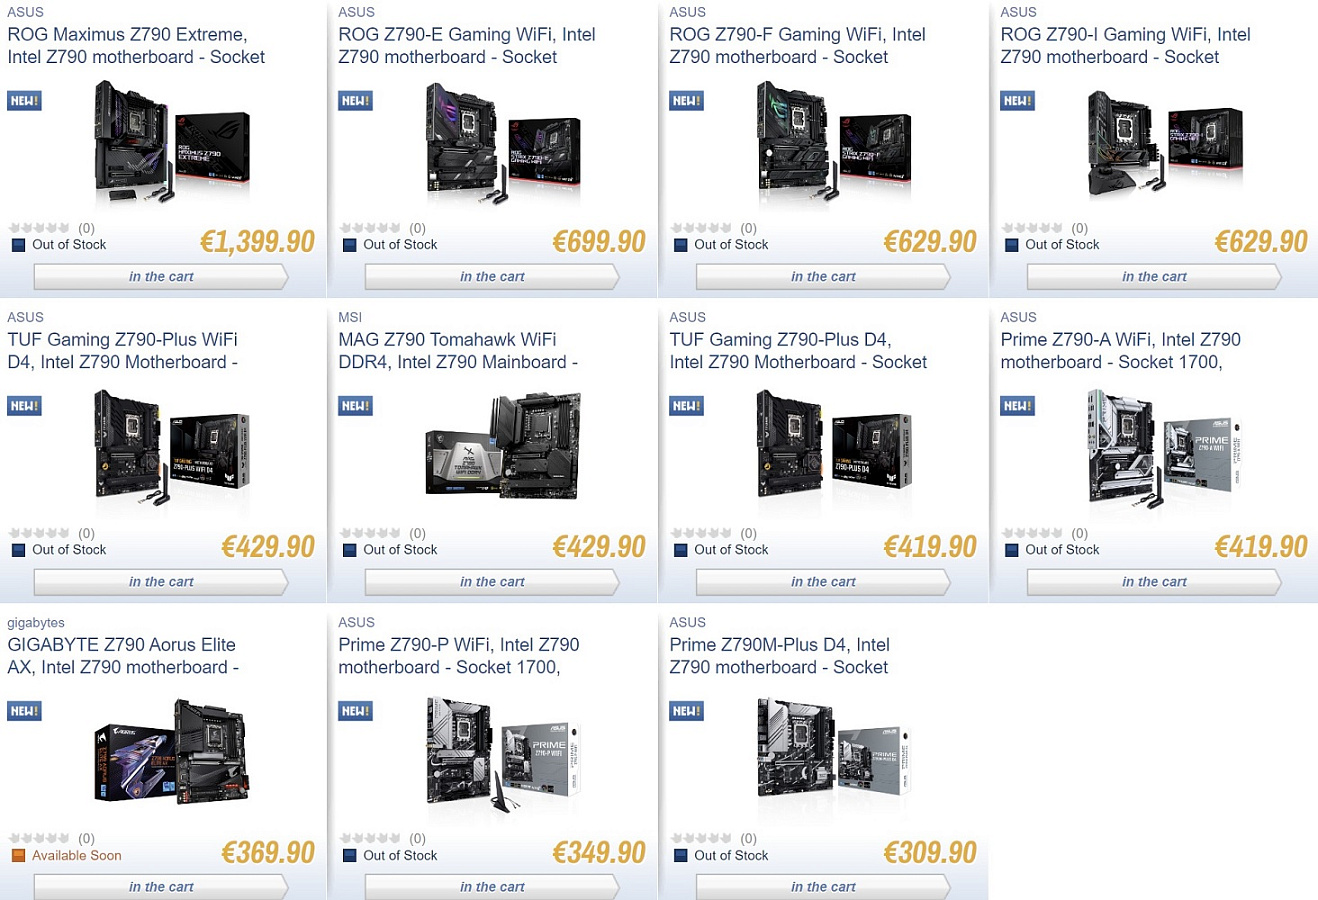Click the star rating of GIGABYTE Z790 Aorus Elite
The image size is (1318, 900).
(39, 838)
